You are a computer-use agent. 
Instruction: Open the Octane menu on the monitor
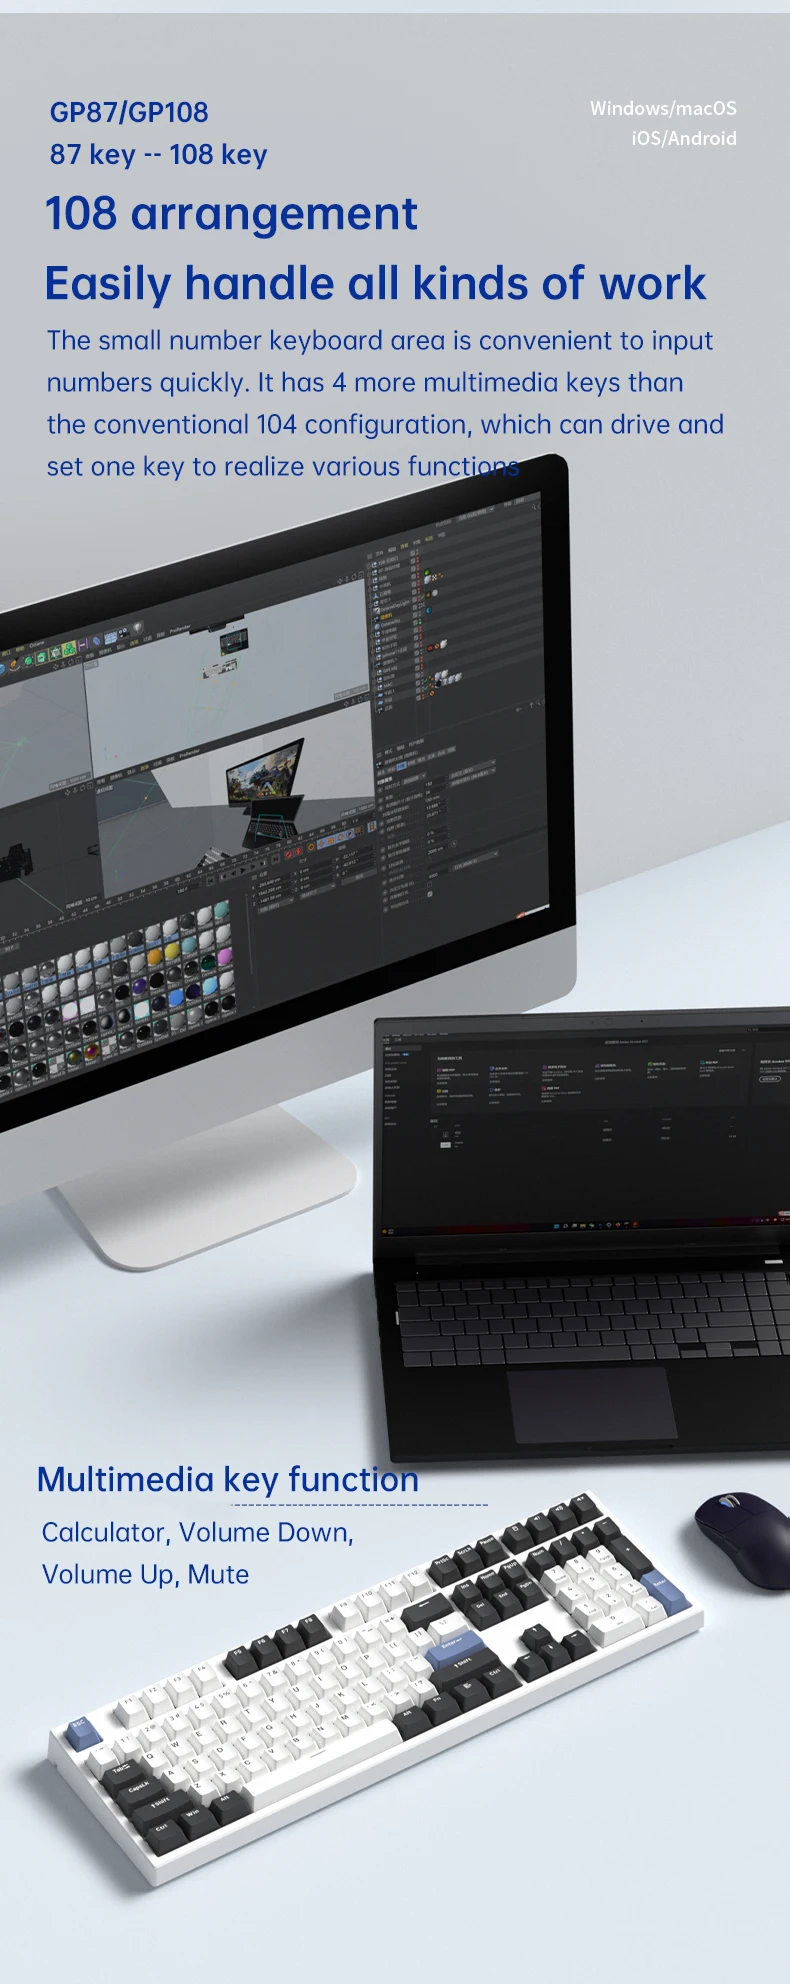[x=36, y=644]
